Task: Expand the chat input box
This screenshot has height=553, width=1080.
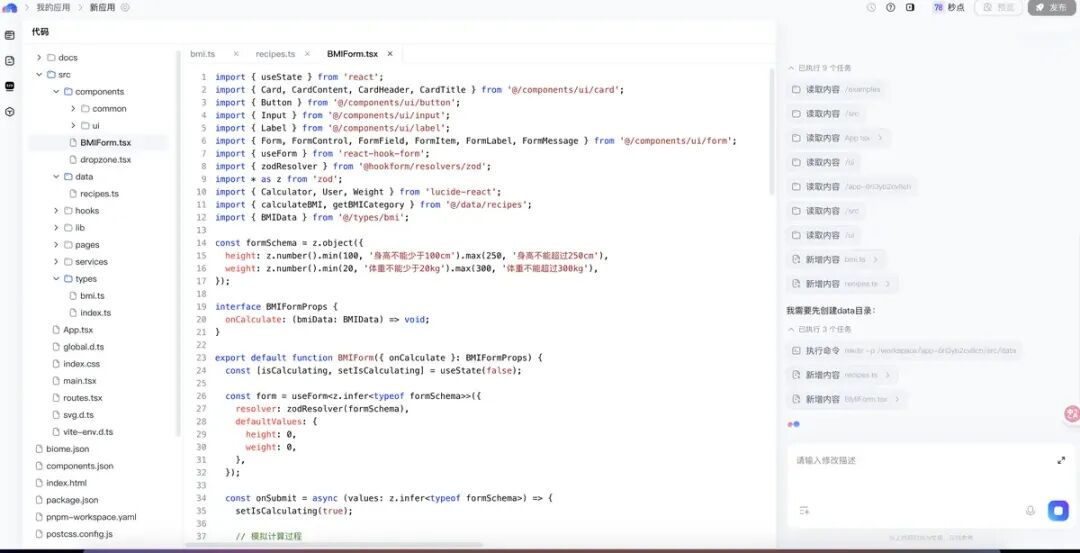Action: (1061, 460)
